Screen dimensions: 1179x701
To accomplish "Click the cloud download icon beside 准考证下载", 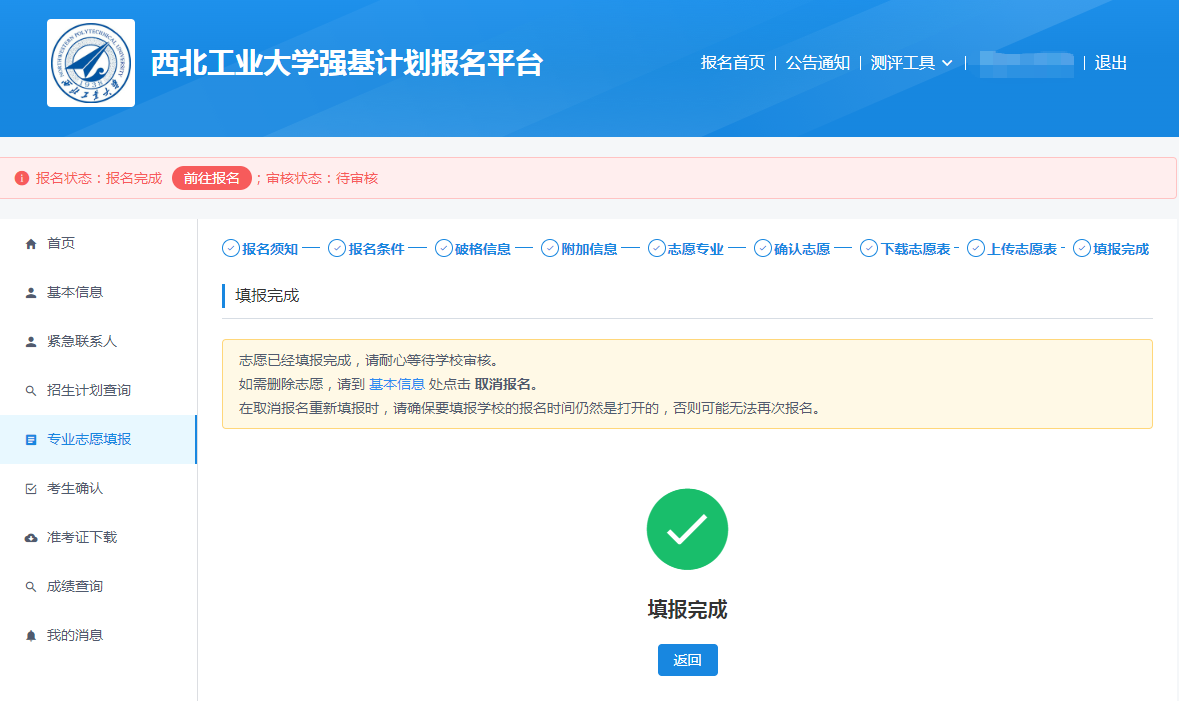I will 31,538.
